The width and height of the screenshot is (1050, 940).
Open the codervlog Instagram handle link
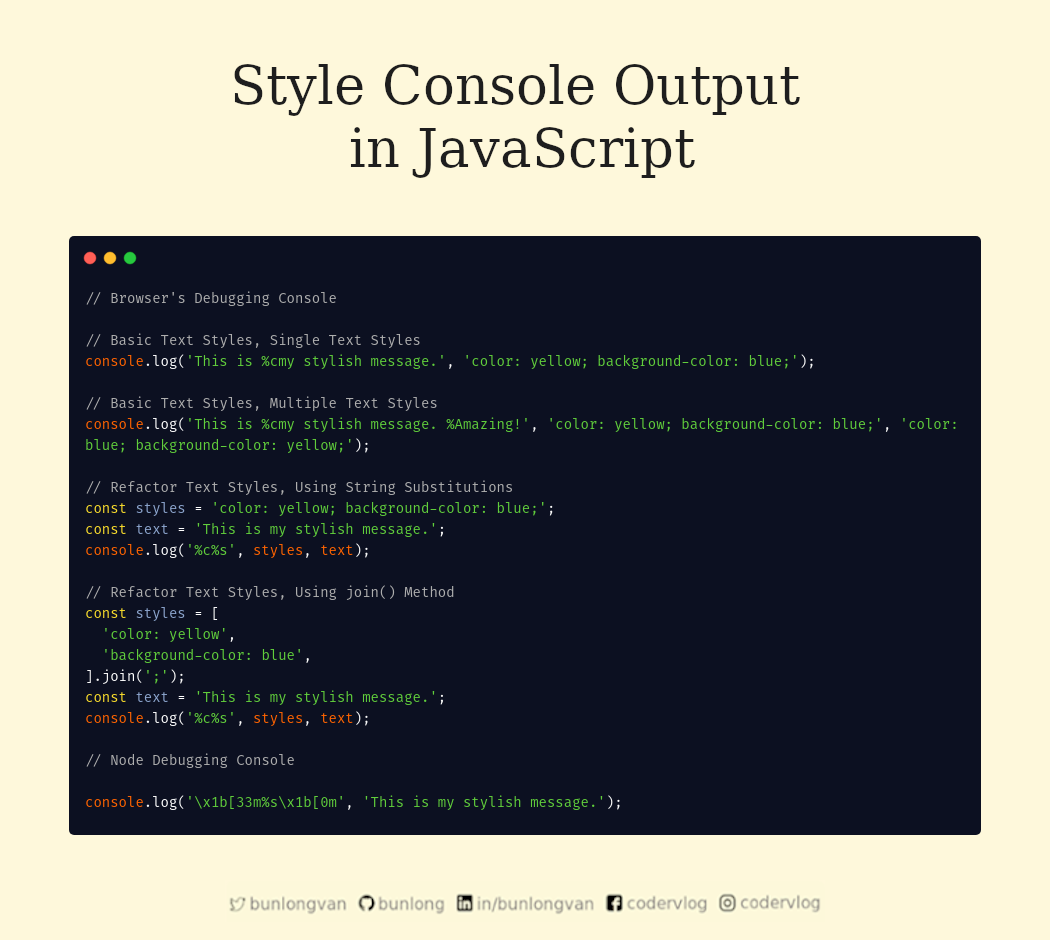tap(778, 903)
